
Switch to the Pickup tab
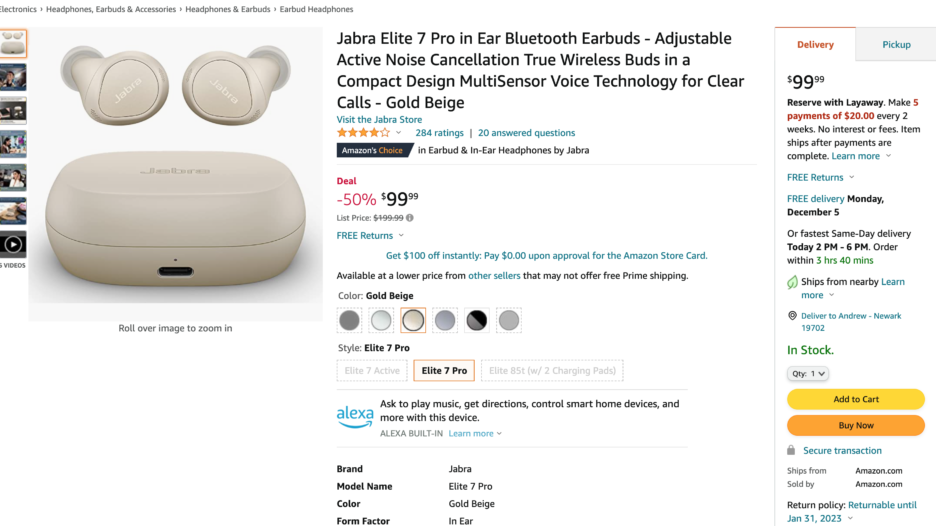pos(896,44)
